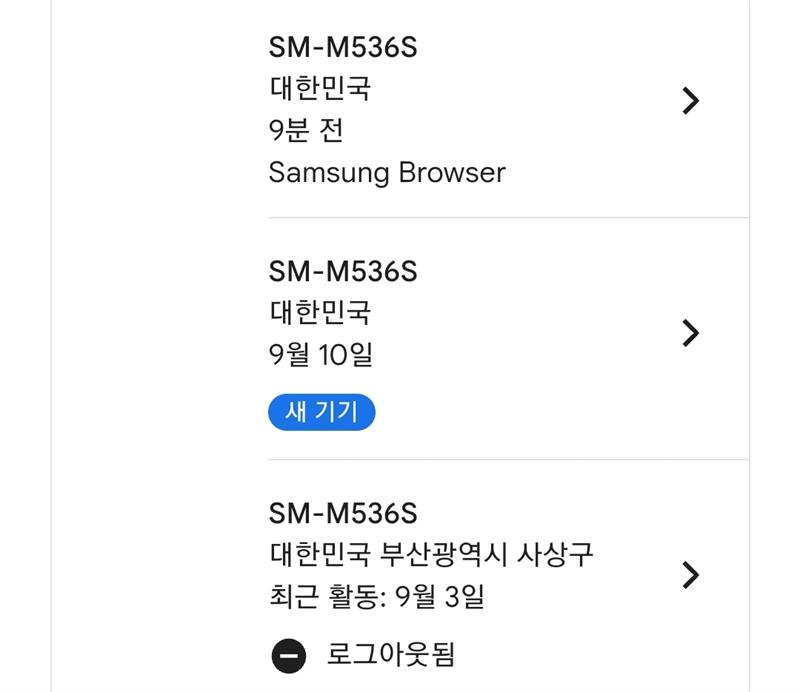Open the device row marked 새 기기
The height and width of the screenshot is (692, 800).
coord(500,340)
